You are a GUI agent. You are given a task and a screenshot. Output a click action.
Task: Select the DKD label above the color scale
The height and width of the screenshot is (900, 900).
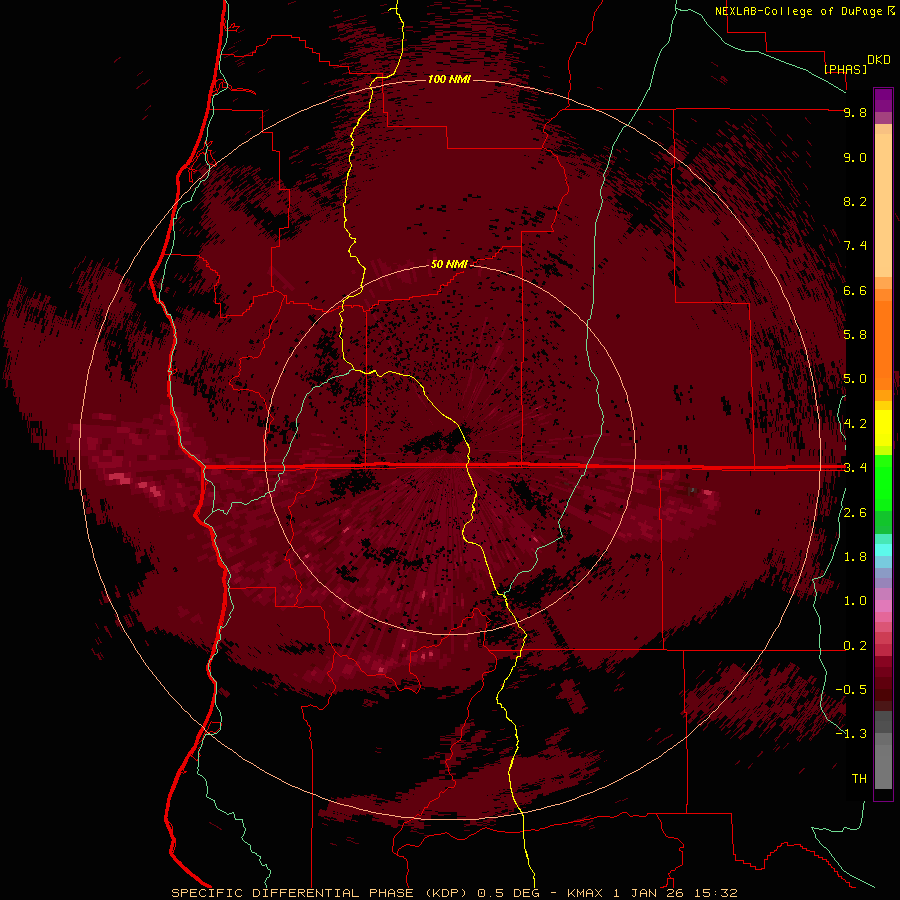pos(879,60)
